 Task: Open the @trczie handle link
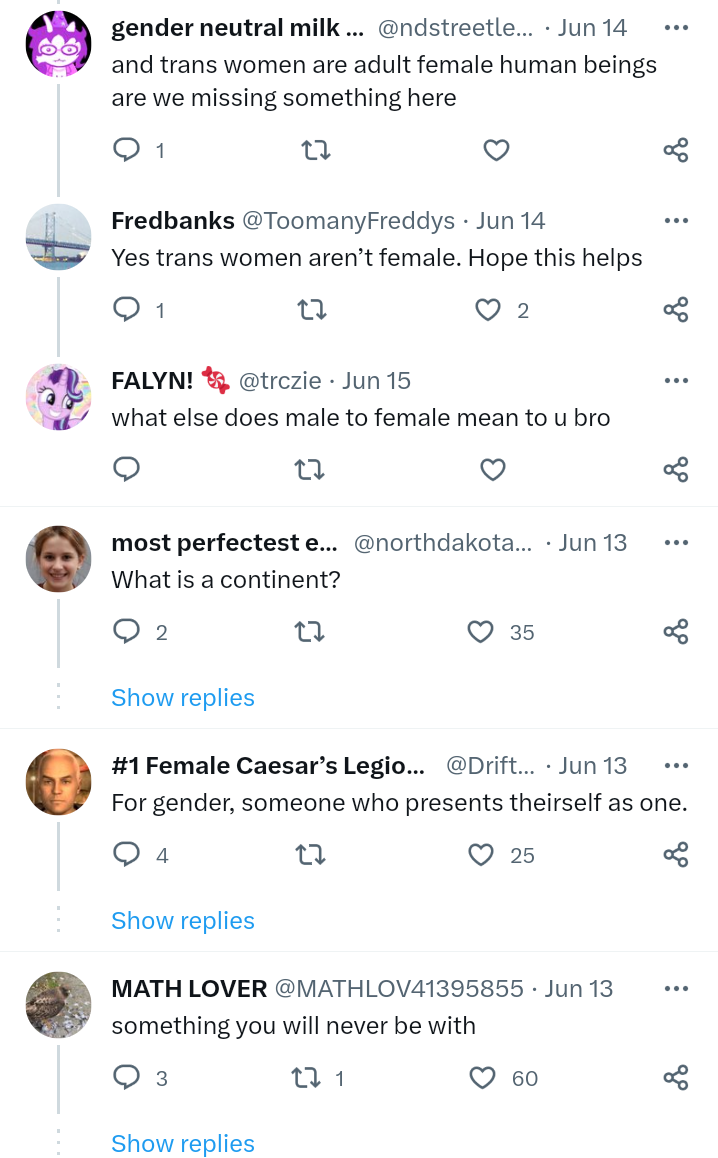[x=279, y=381]
